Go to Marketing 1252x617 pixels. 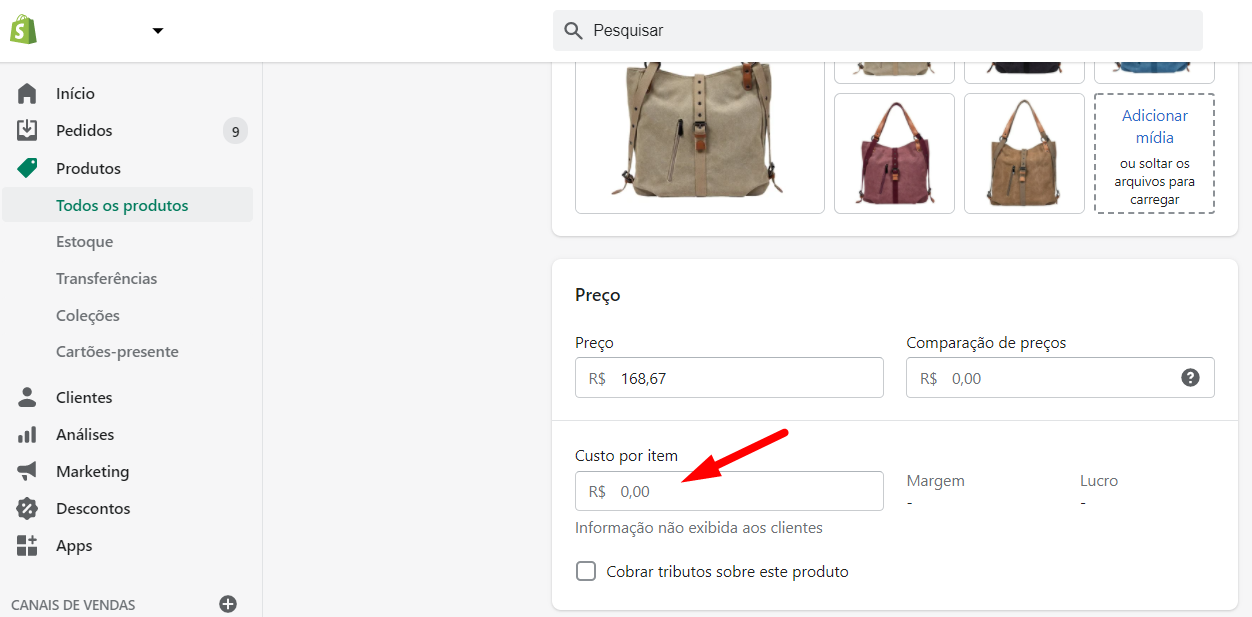click(93, 472)
